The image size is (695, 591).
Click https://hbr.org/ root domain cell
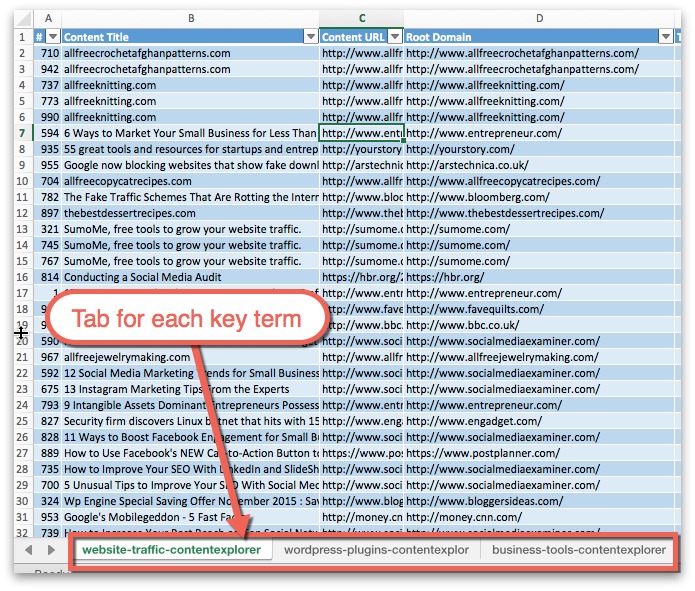(x=539, y=277)
